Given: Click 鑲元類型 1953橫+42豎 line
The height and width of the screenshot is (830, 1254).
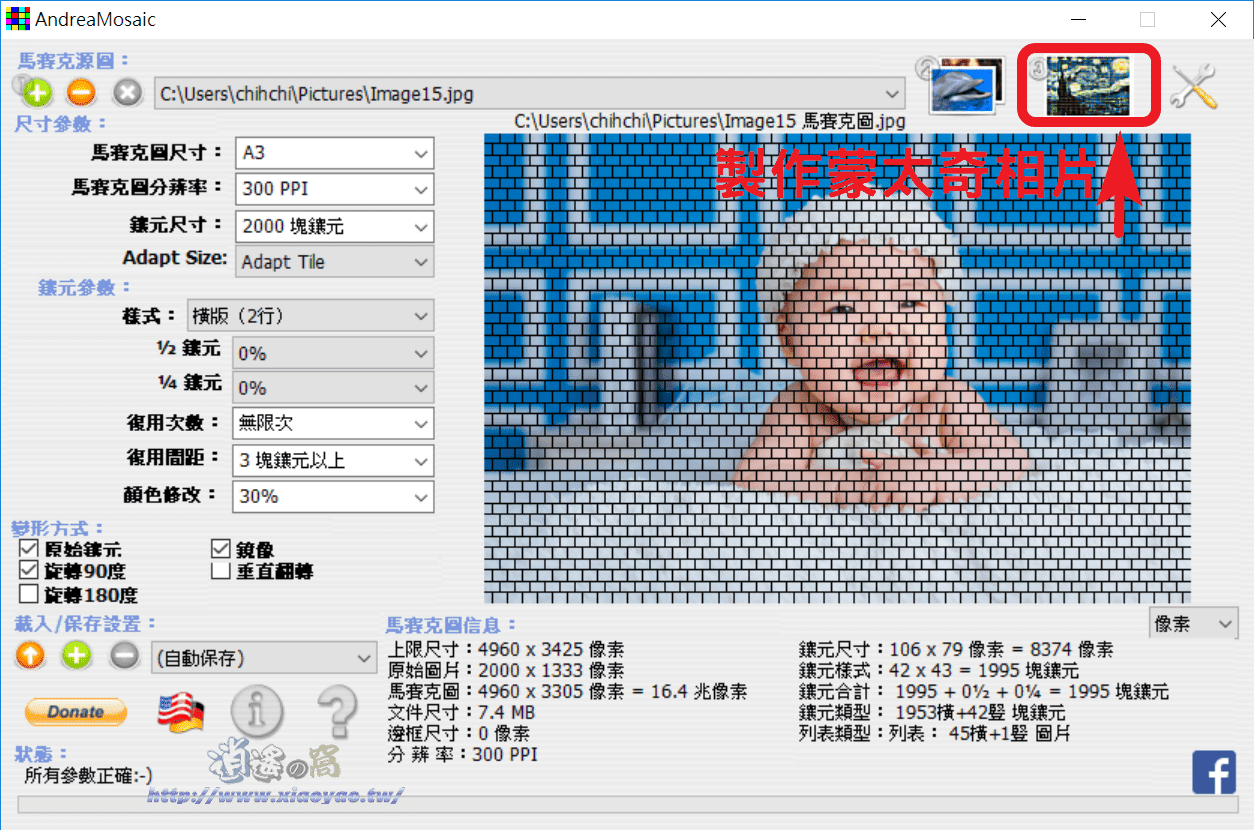Looking at the screenshot, I should [932, 712].
